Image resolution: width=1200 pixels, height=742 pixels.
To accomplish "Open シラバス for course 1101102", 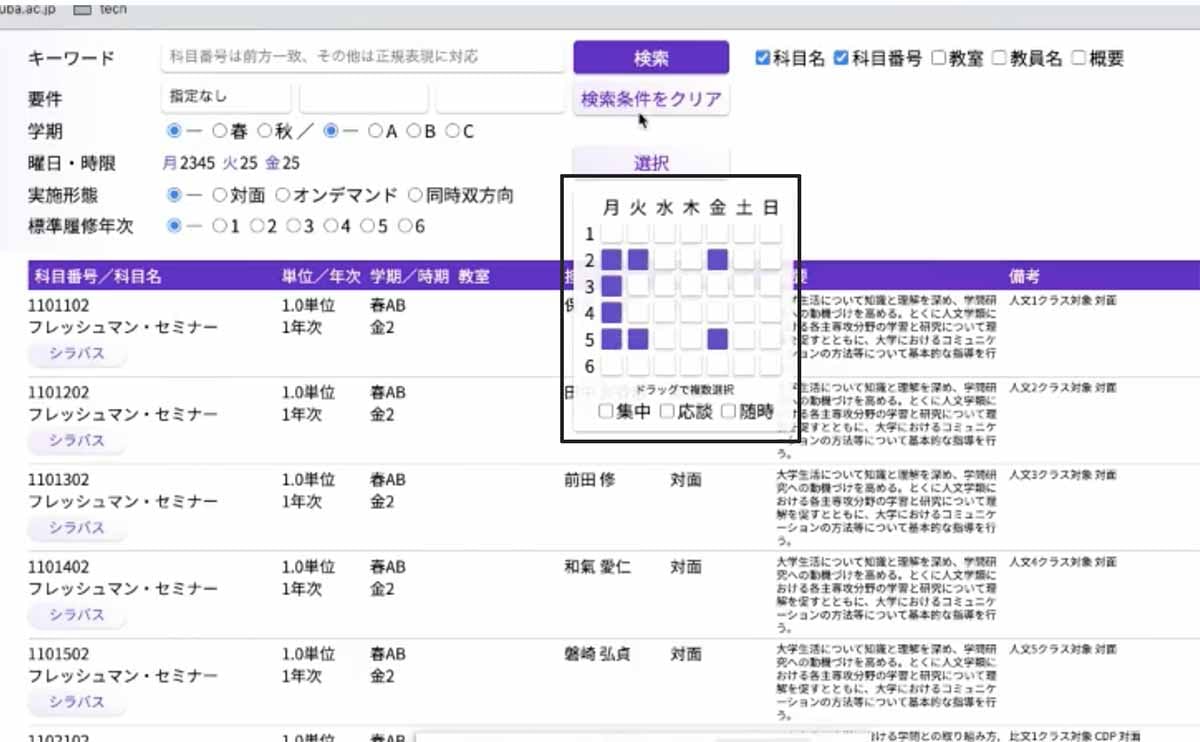I will click(77, 354).
